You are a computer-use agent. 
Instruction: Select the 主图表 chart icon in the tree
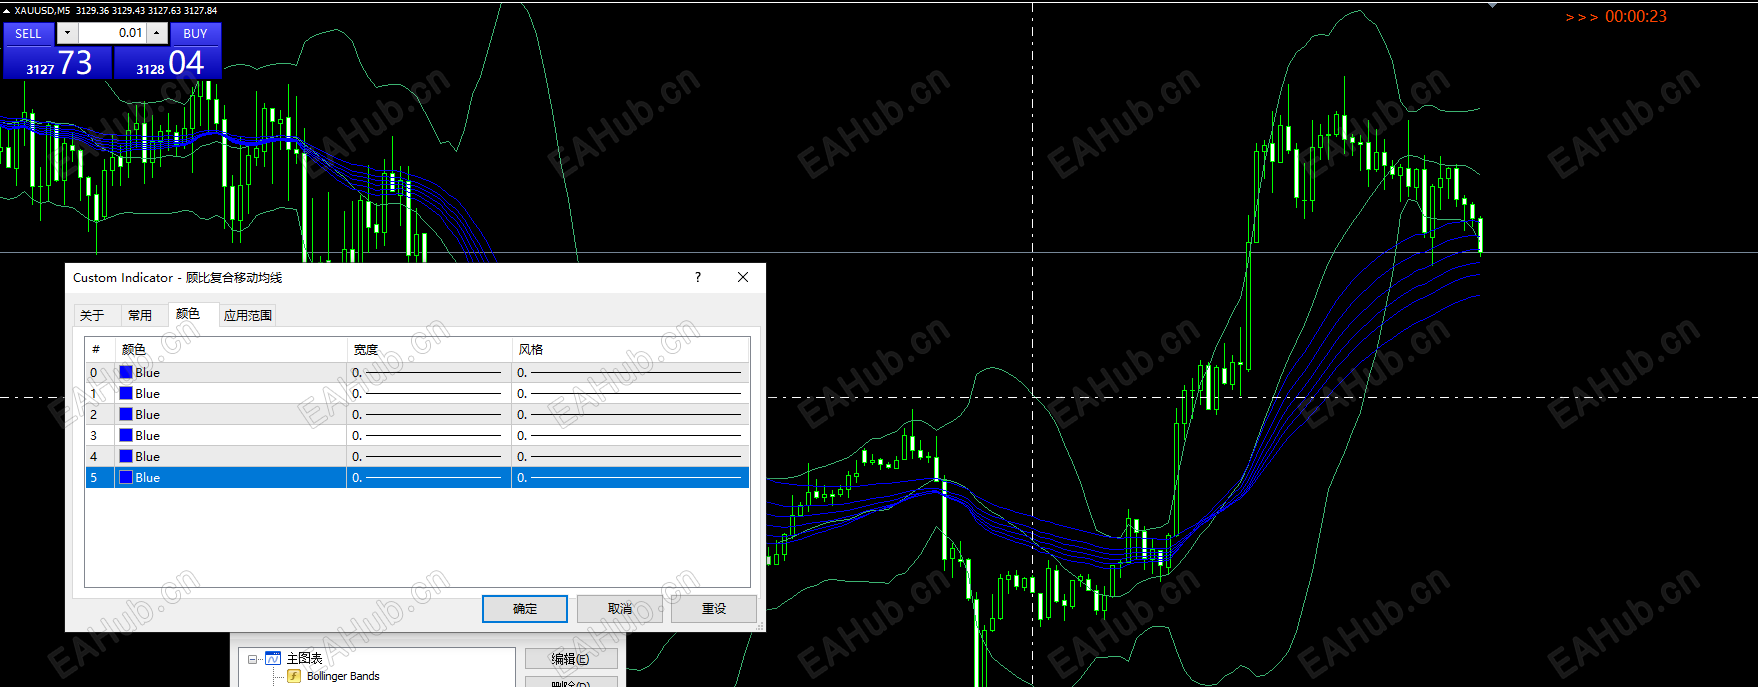click(x=273, y=658)
